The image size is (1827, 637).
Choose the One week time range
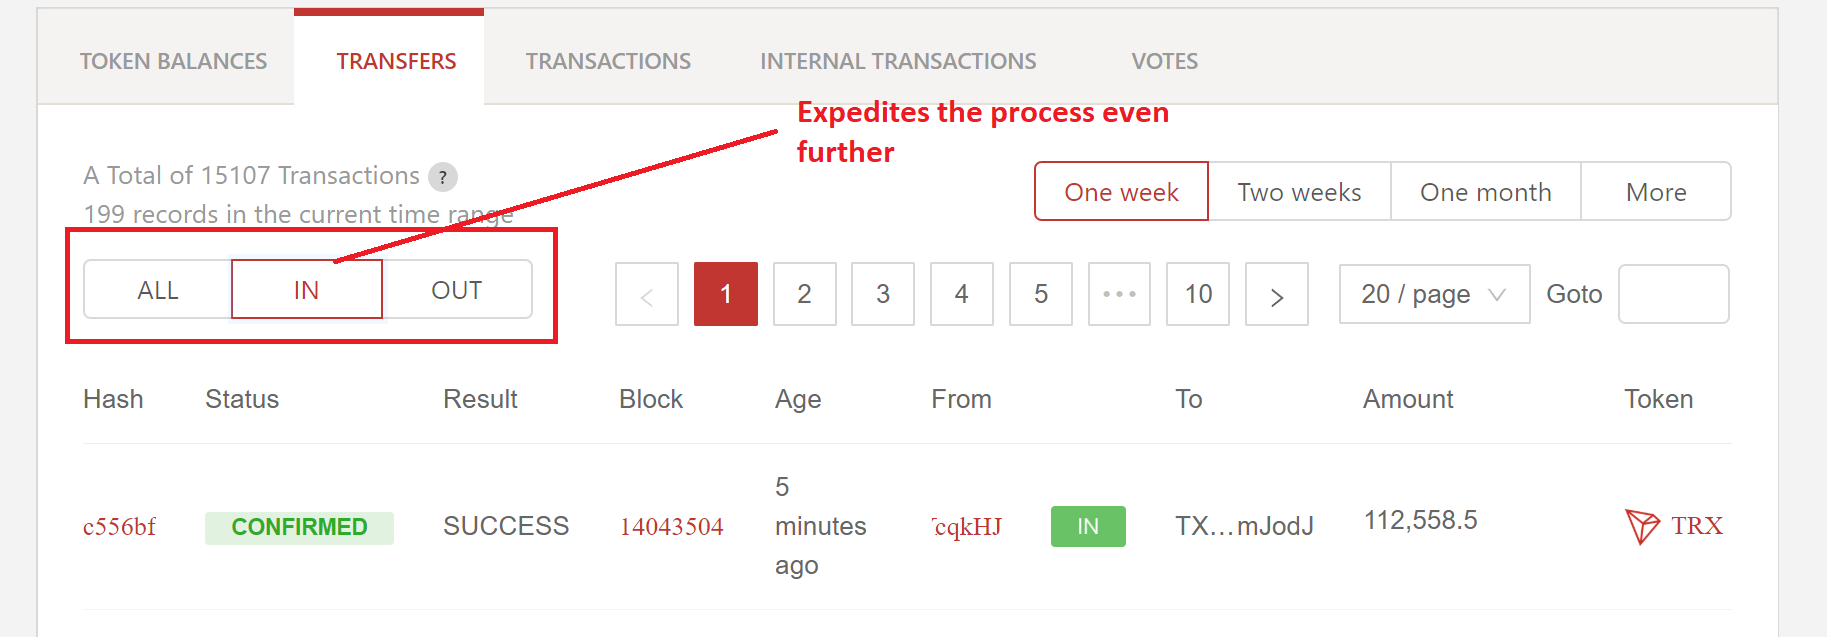[x=1121, y=192]
